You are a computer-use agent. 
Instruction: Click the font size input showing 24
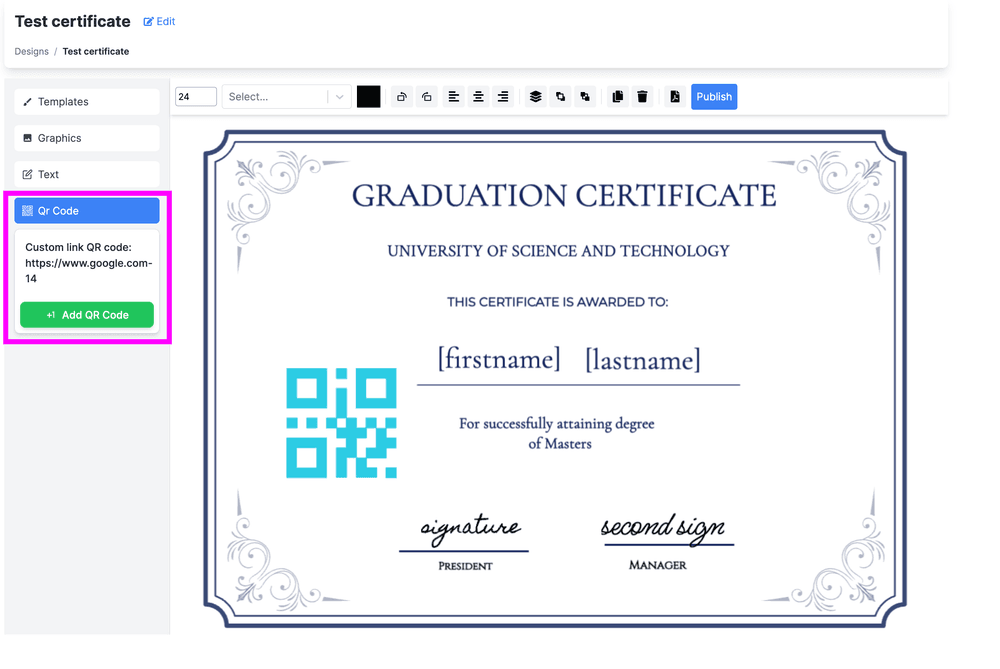point(195,96)
